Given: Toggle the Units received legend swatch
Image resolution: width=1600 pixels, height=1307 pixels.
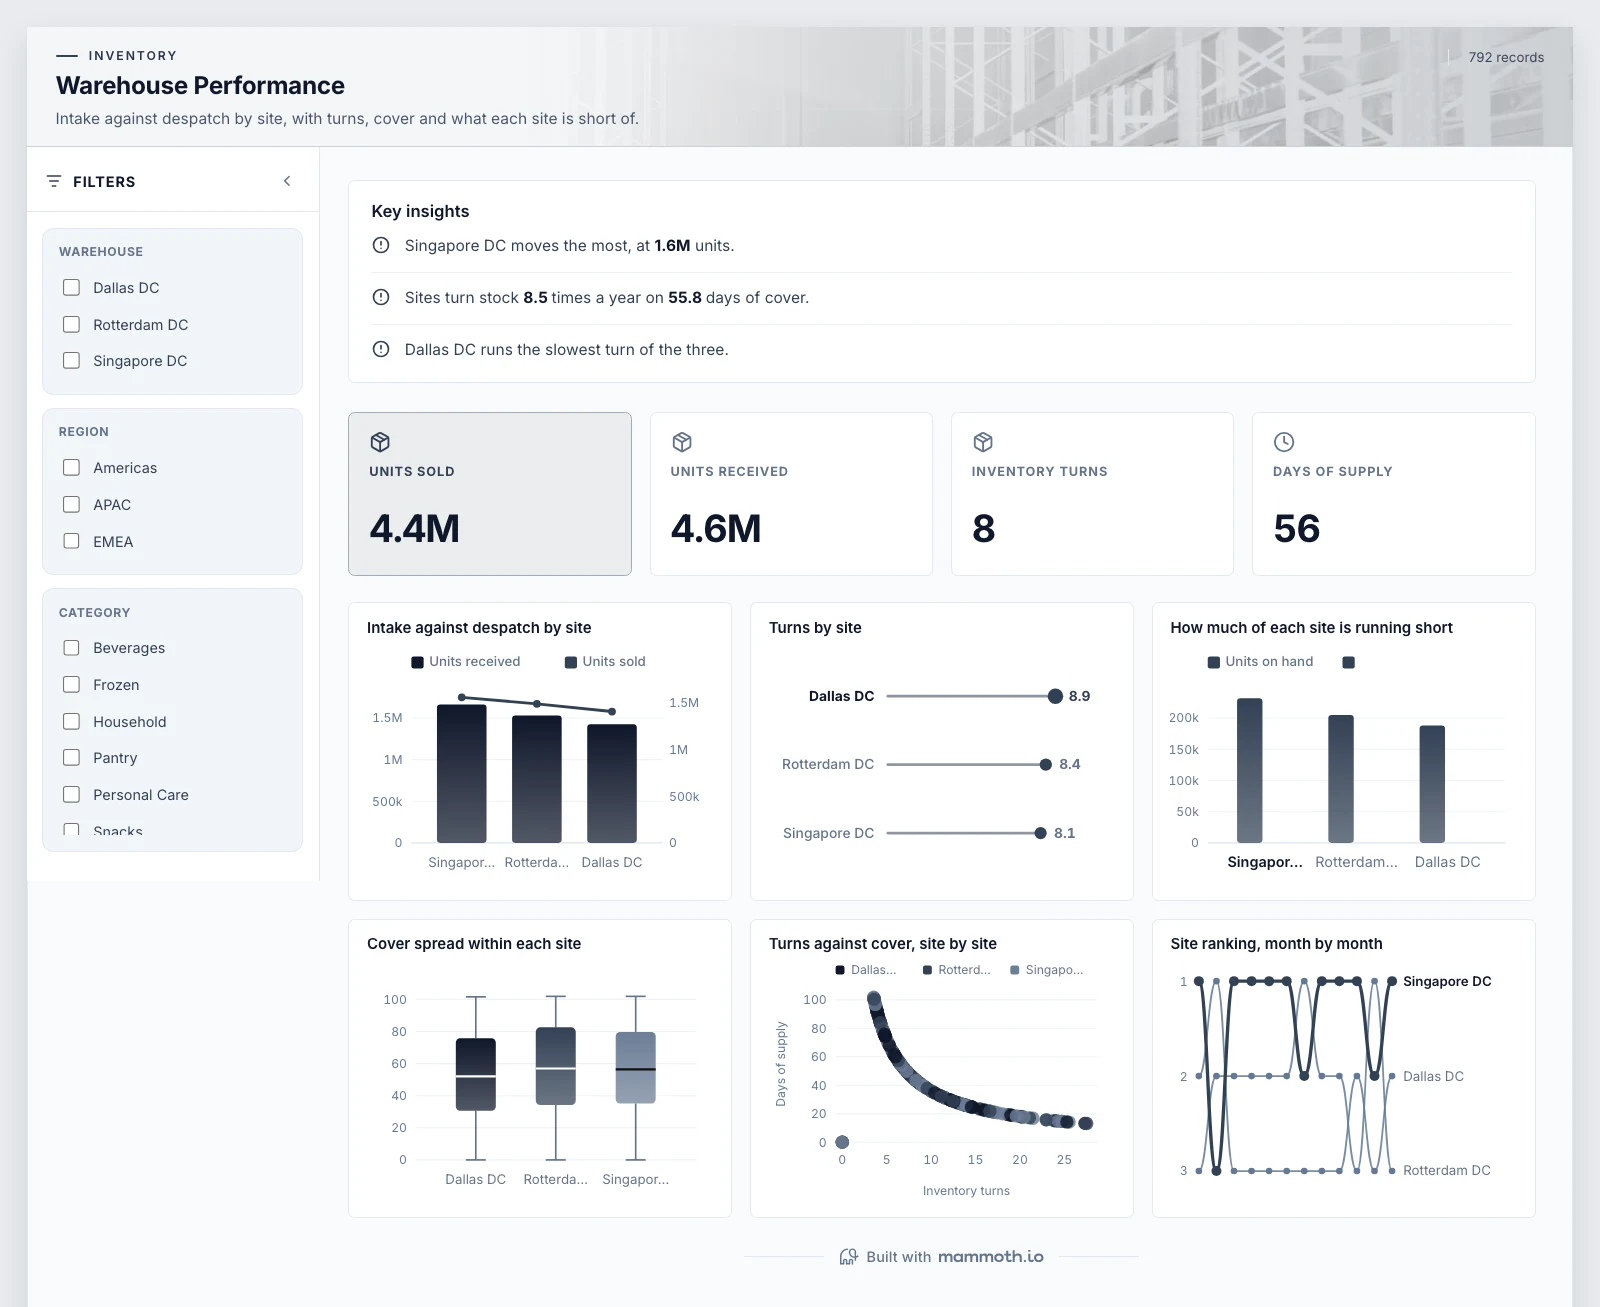Looking at the screenshot, I should (x=417, y=662).
